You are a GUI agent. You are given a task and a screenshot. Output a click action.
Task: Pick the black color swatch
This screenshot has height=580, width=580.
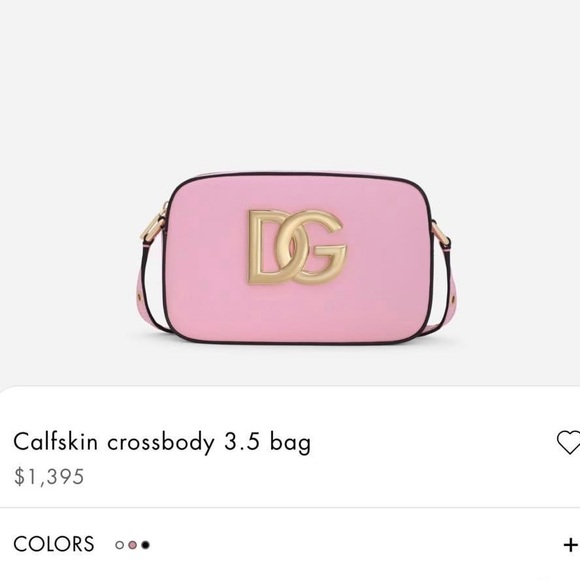pos(146,545)
